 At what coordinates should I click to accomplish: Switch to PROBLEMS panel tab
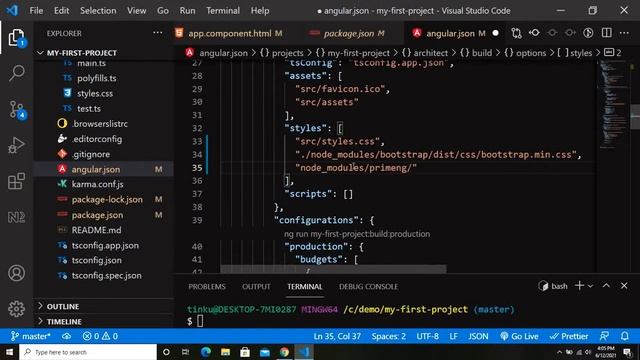207,287
